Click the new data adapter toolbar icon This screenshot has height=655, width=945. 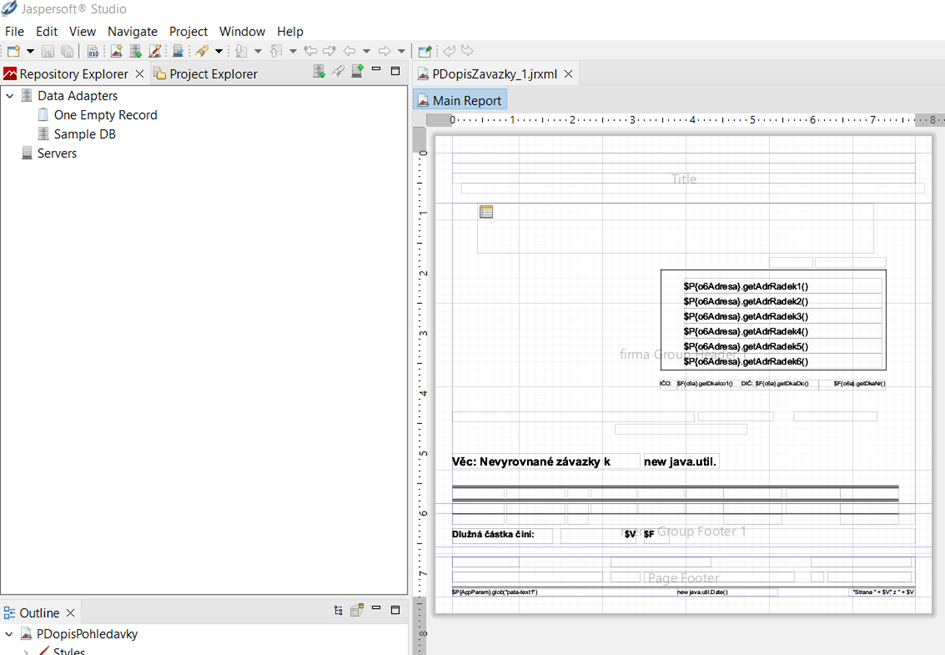pos(136,51)
